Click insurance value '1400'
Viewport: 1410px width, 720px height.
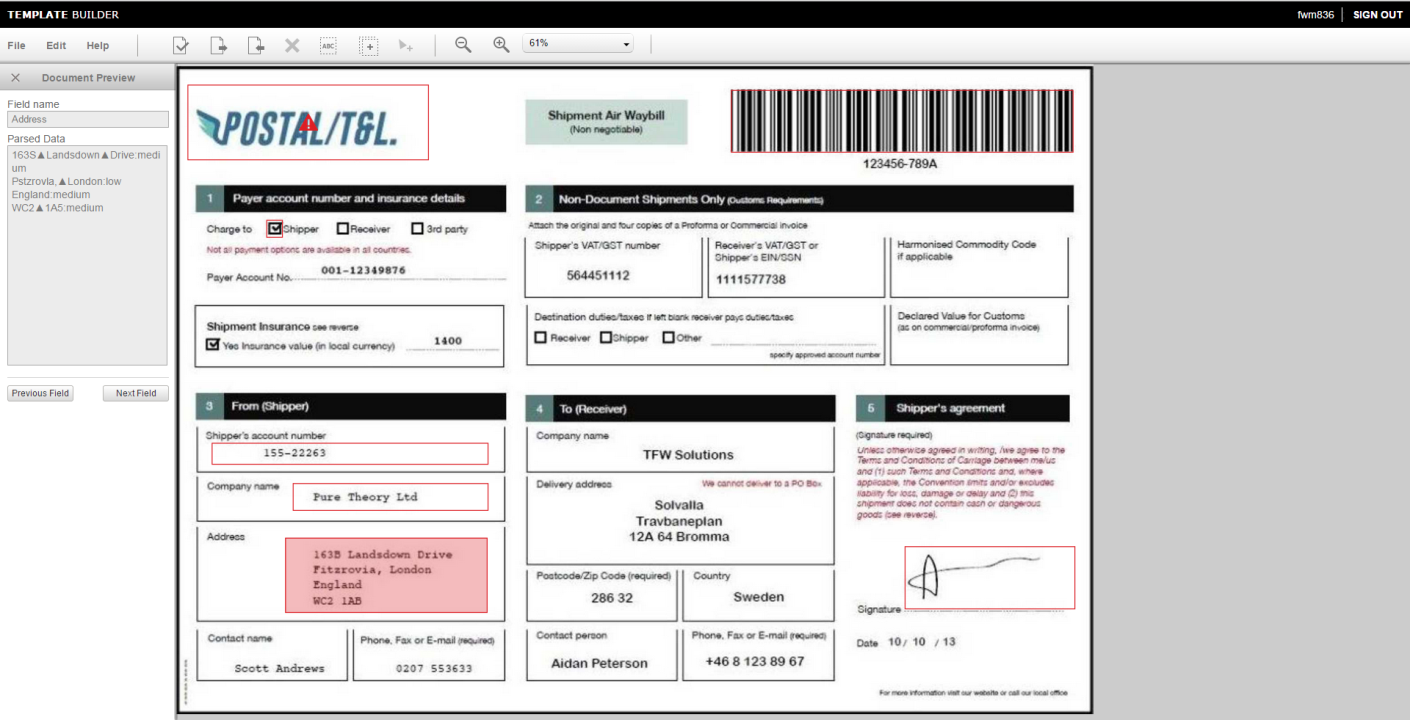(448, 341)
